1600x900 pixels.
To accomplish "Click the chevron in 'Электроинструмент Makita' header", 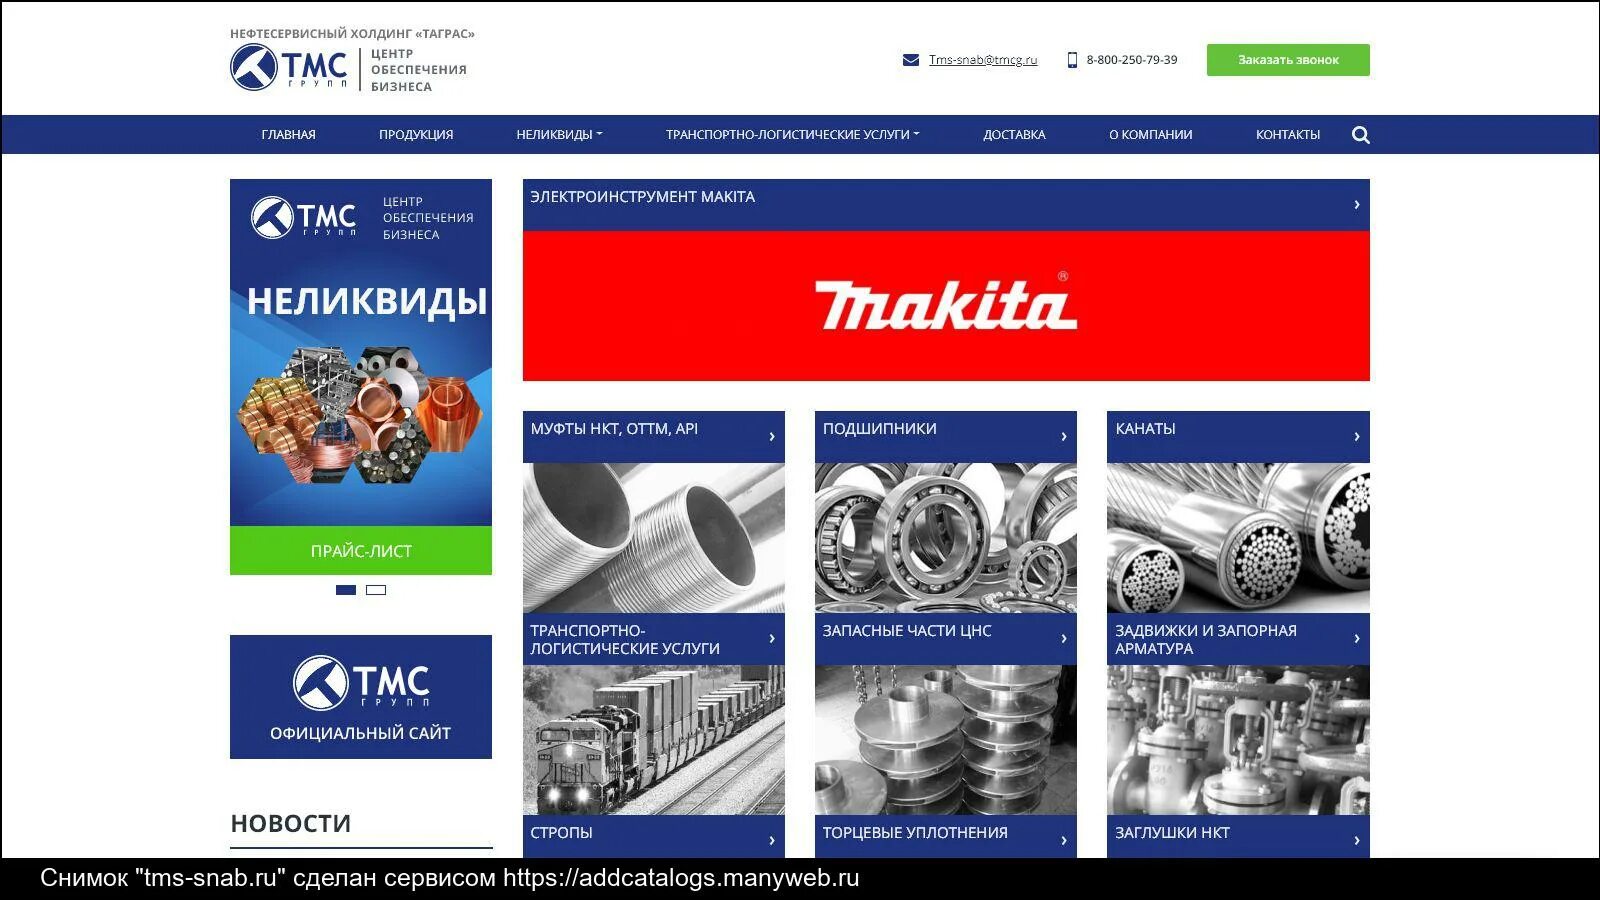I will click(1356, 205).
